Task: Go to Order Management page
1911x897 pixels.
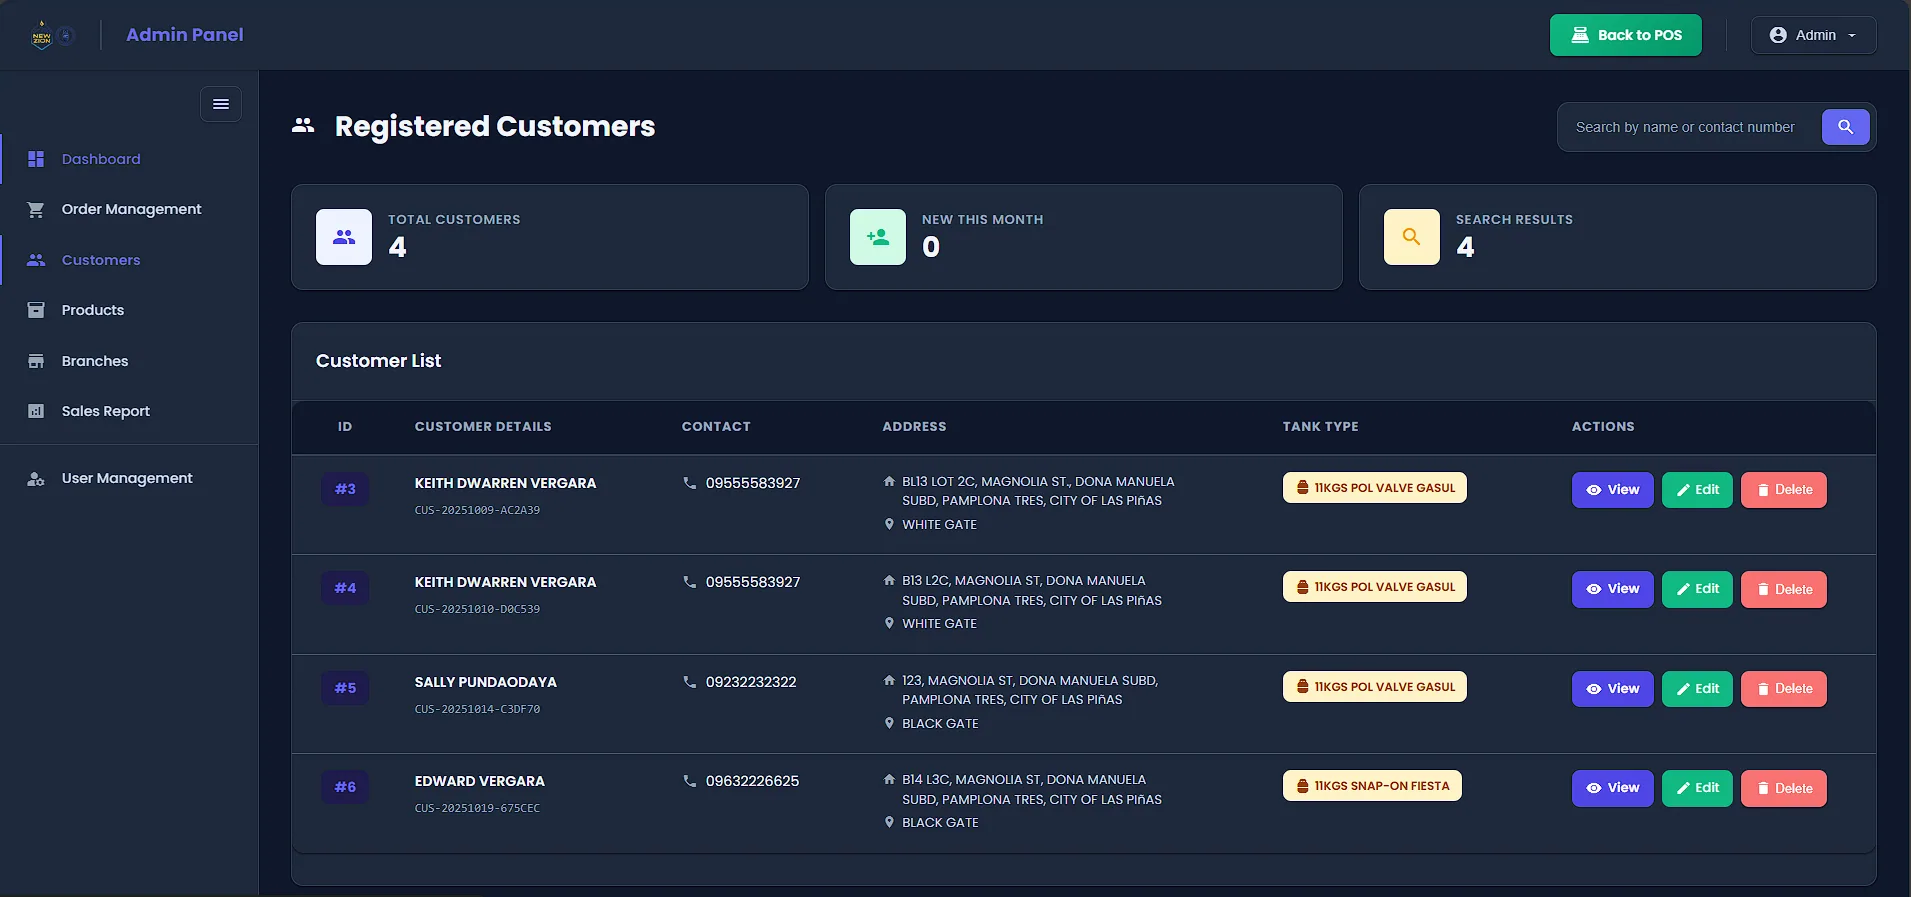Action: [129, 209]
